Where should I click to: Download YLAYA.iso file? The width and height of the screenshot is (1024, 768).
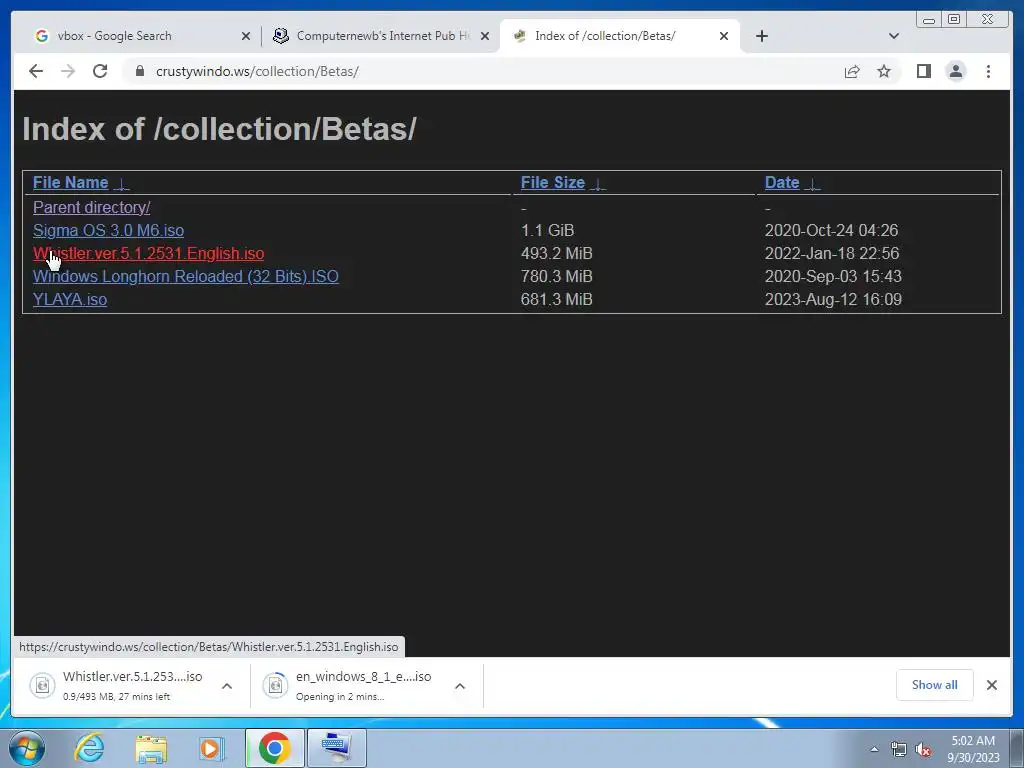[x=70, y=299]
